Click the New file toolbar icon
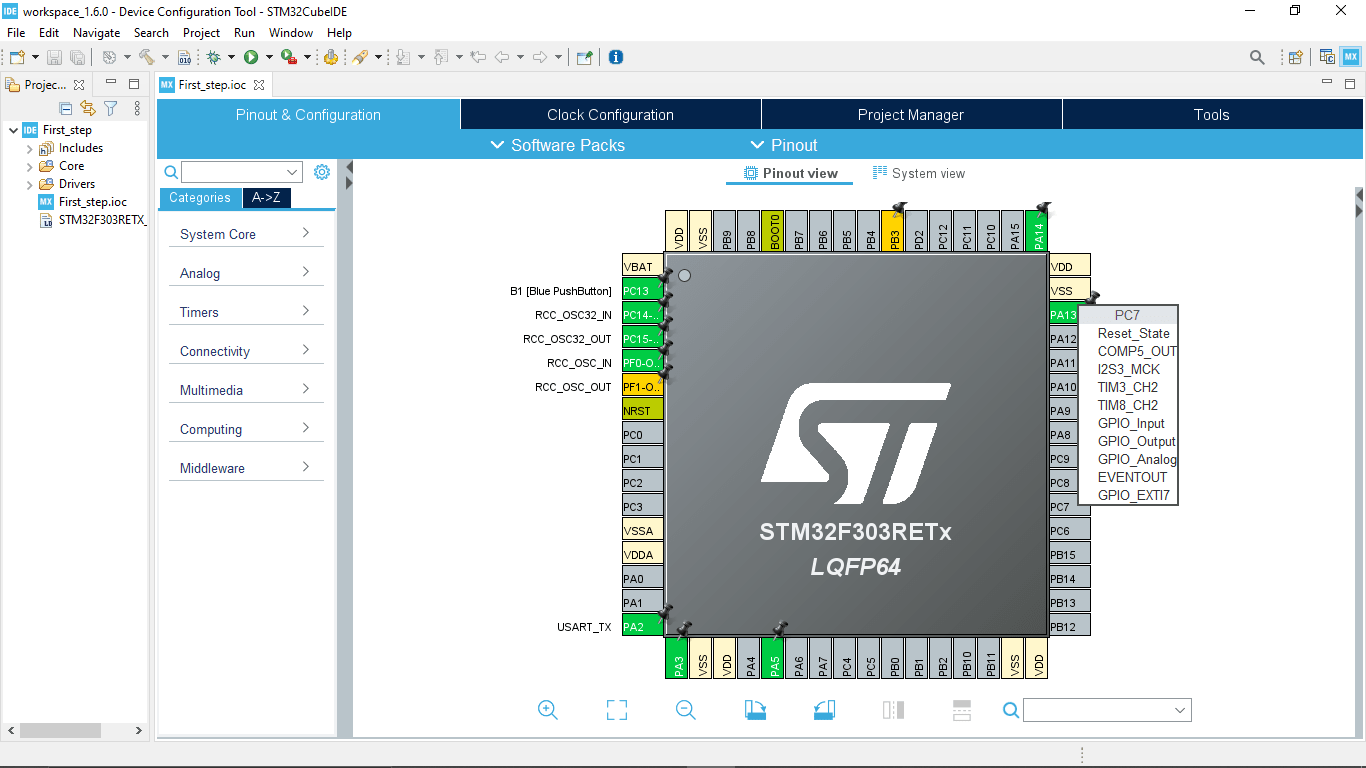This screenshot has height=768, width=1366. click(17, 57)
